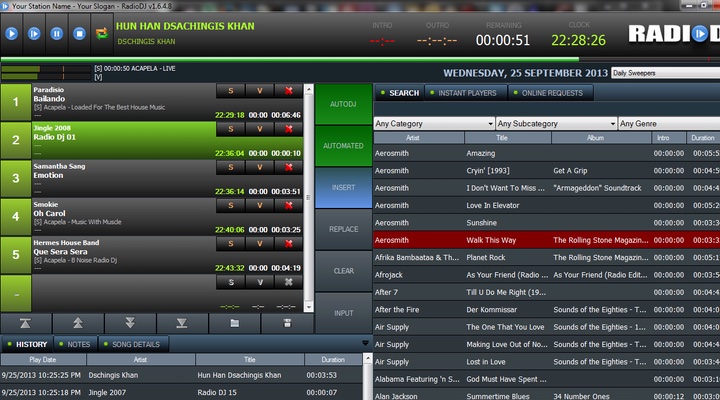Toggle the AUTOMATED mode button
720x400 pixels.
pos(343,146)
